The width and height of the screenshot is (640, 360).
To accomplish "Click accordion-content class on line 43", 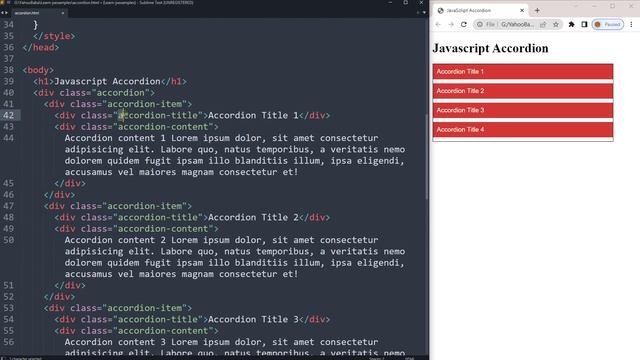I will point(163,127).
